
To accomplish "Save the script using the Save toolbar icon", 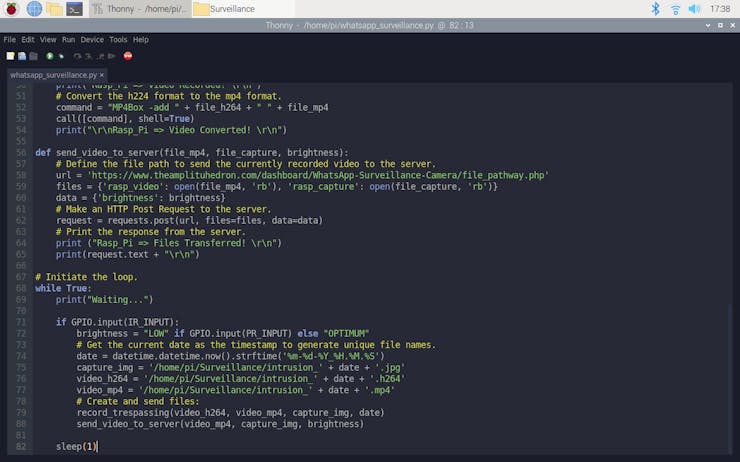I will point(32,56).
